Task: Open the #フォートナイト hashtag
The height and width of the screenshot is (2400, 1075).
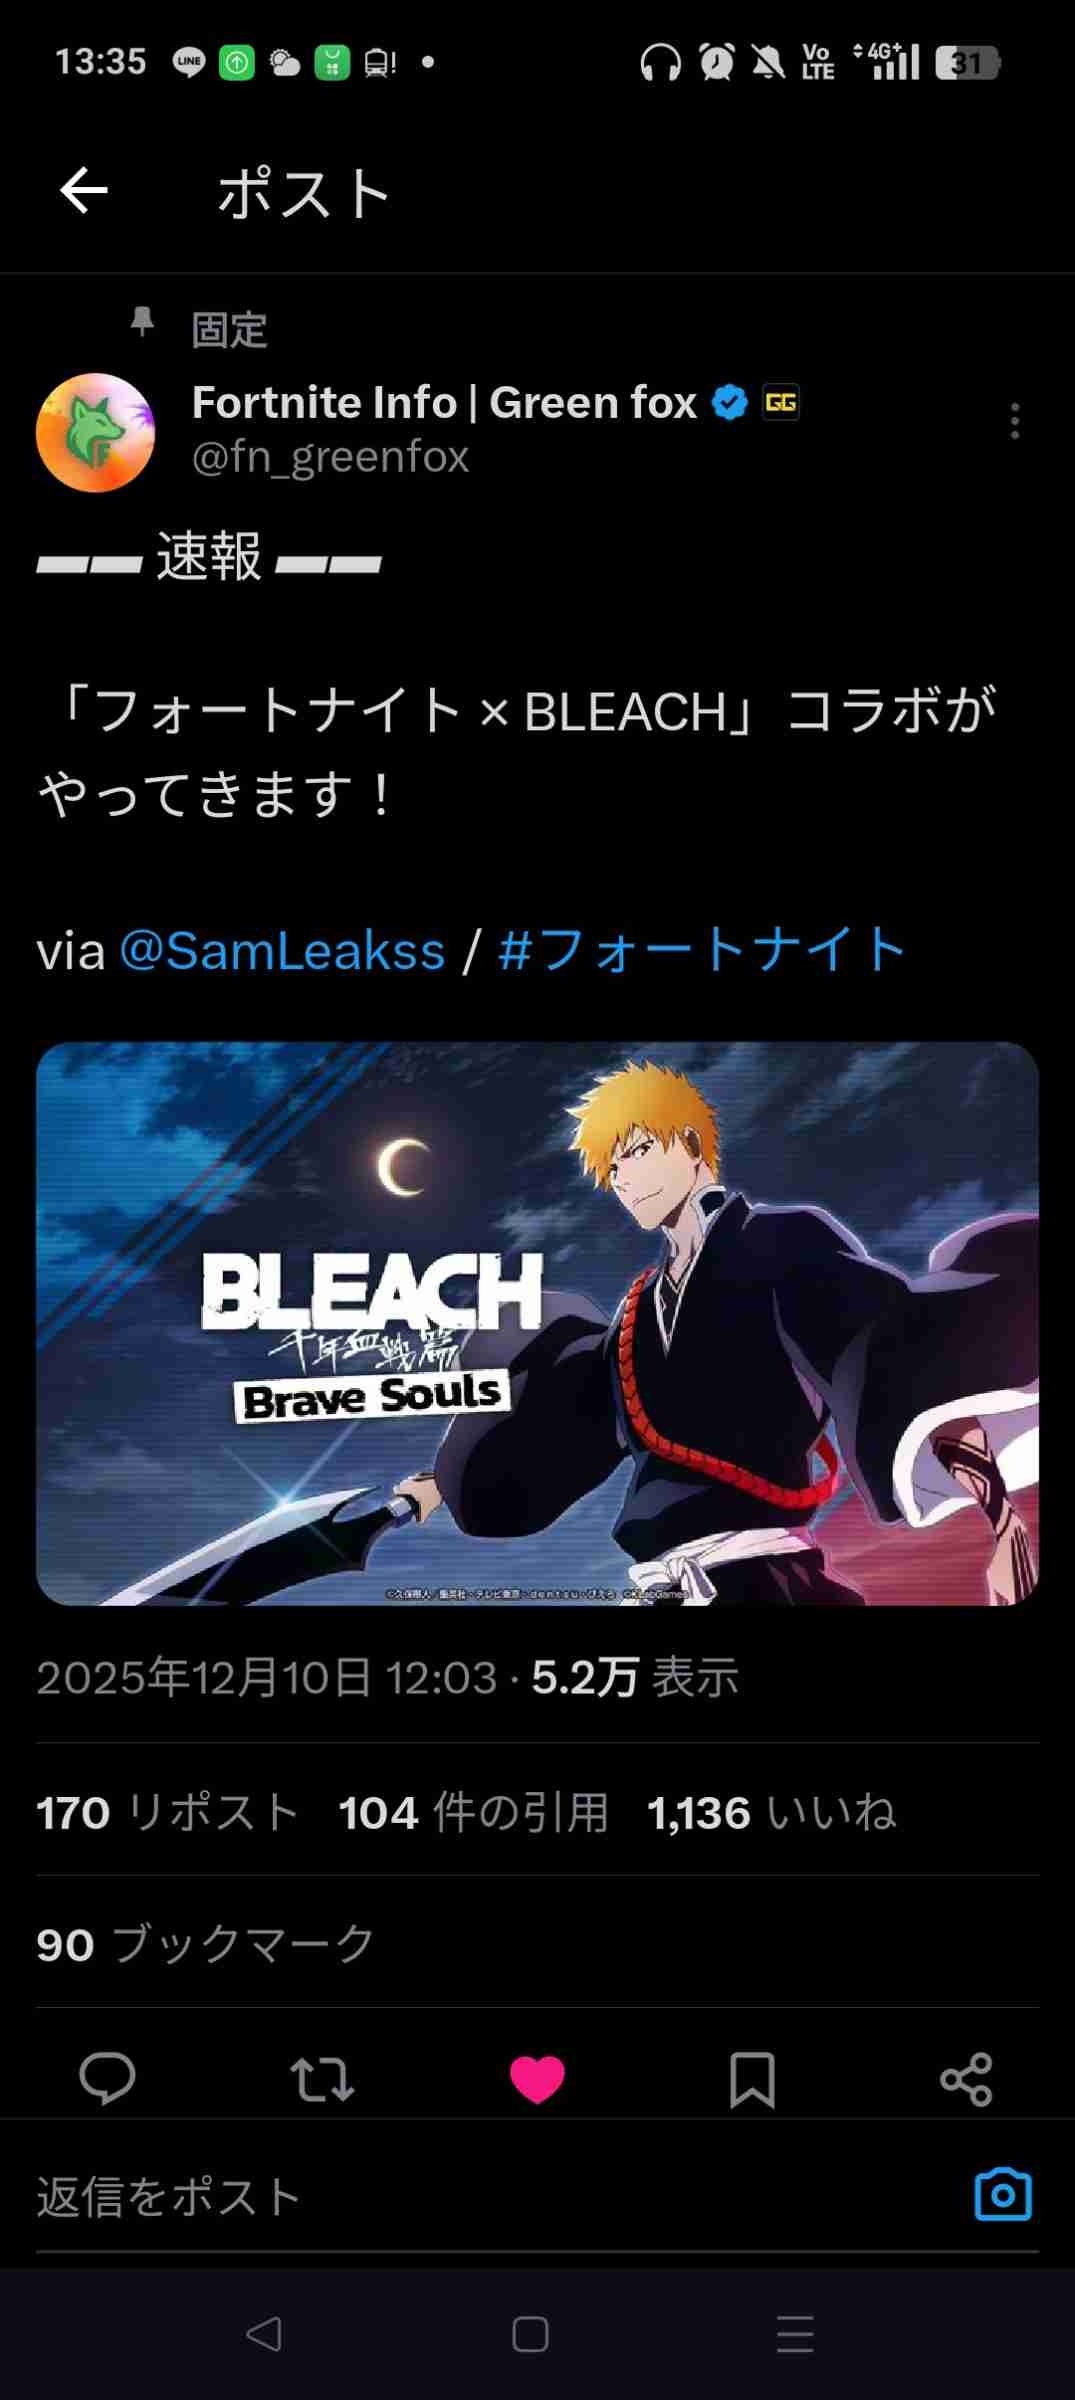Action: pos(702,950)
